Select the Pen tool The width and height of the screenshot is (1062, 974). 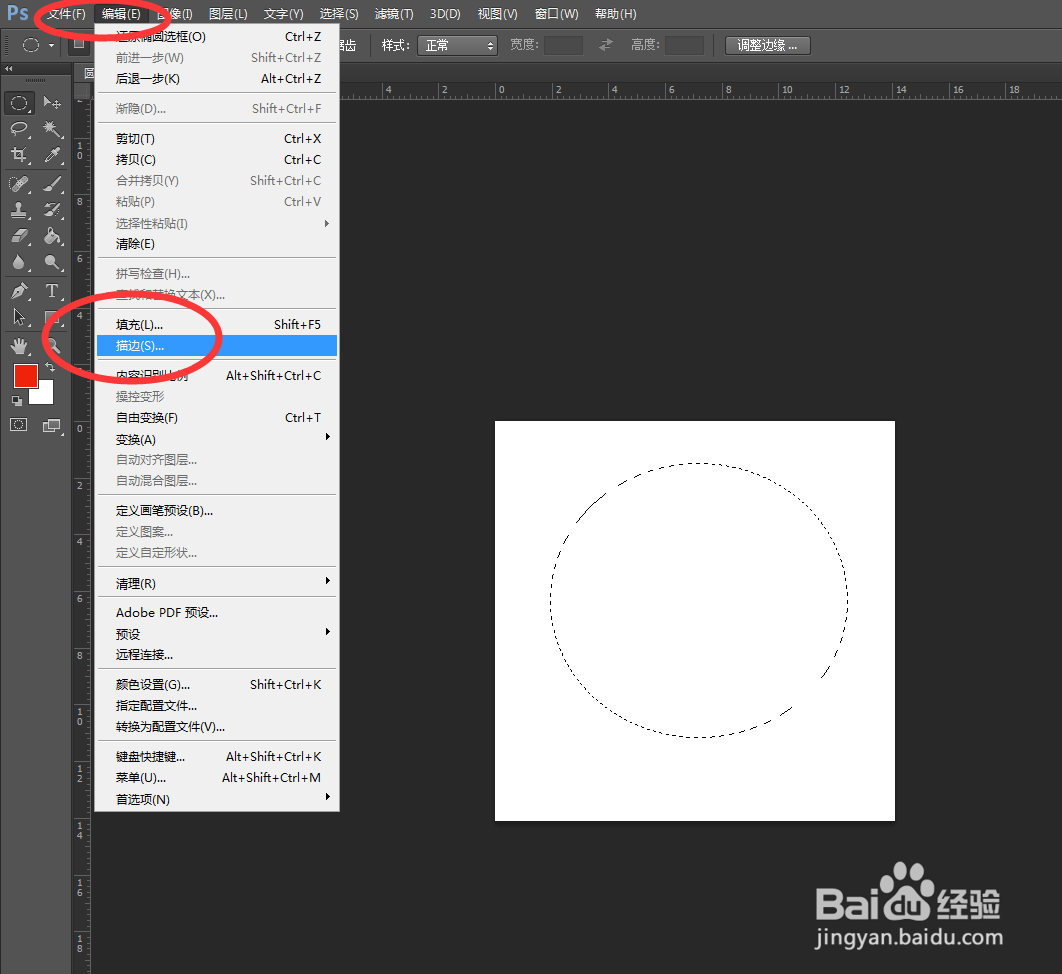point(19,291)
